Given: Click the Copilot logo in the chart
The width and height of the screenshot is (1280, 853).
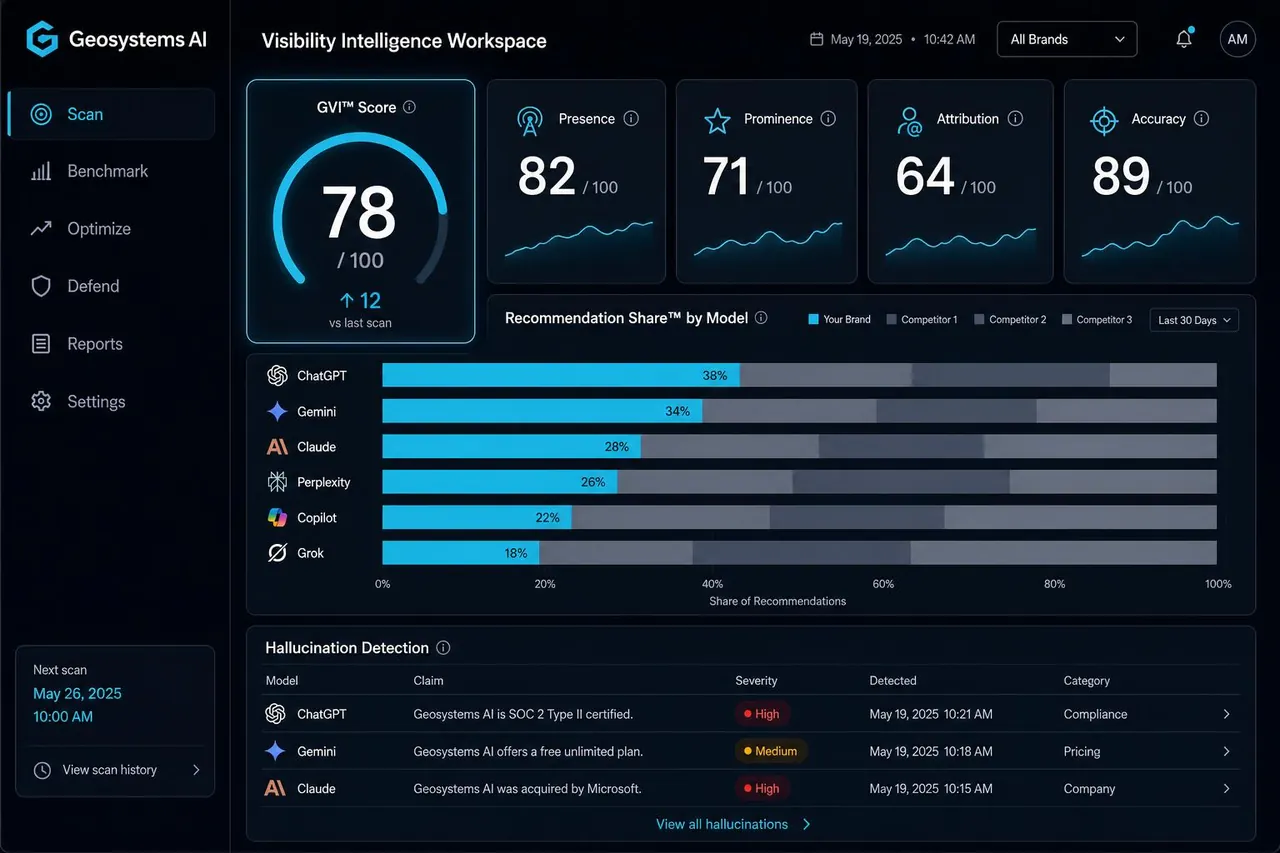Looking at the screenshot, I should coord(277,518).
